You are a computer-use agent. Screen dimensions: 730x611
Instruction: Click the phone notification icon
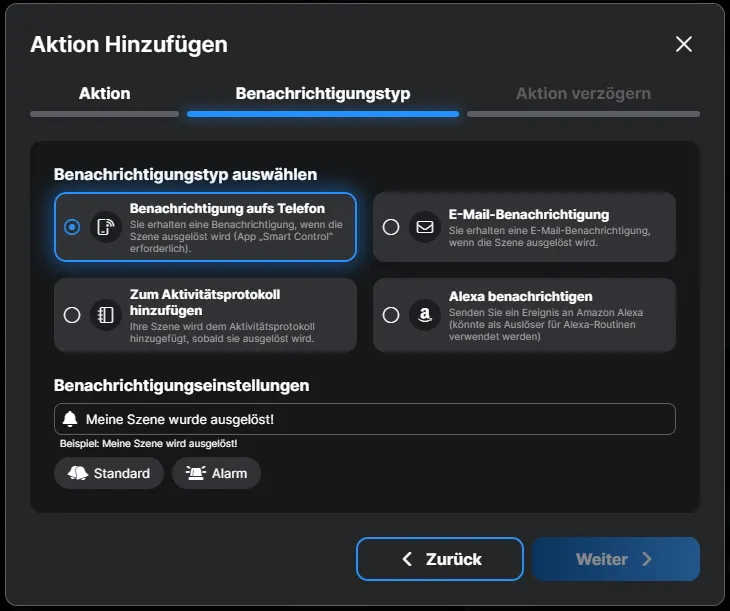click(106, 227)
